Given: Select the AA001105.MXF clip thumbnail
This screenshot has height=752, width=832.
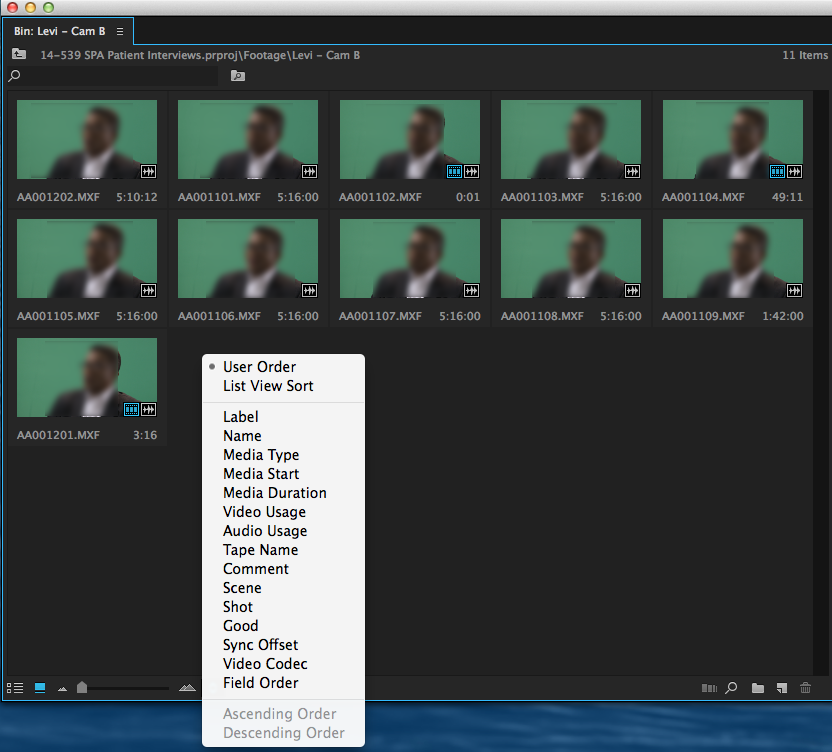Looking at the screenshot, I should [87, 258].
